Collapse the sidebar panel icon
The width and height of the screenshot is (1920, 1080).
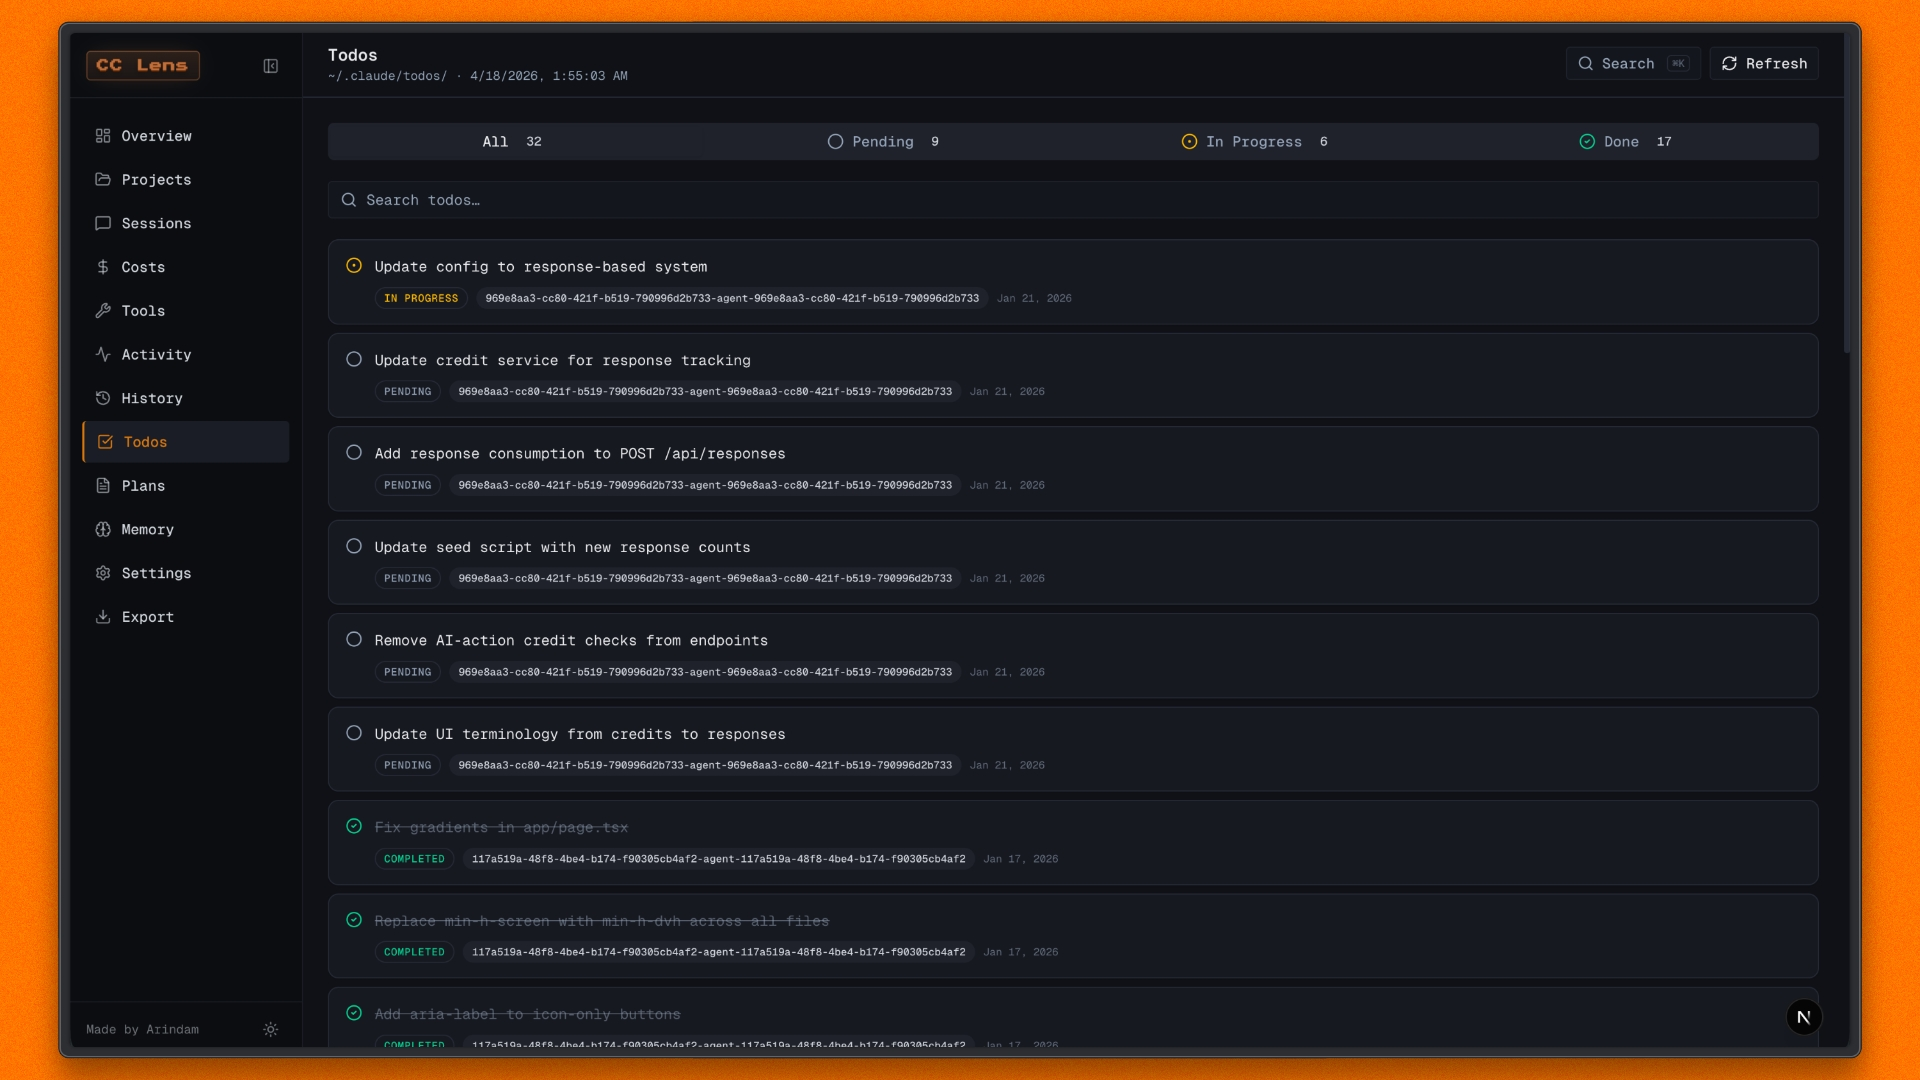point(270,66)
